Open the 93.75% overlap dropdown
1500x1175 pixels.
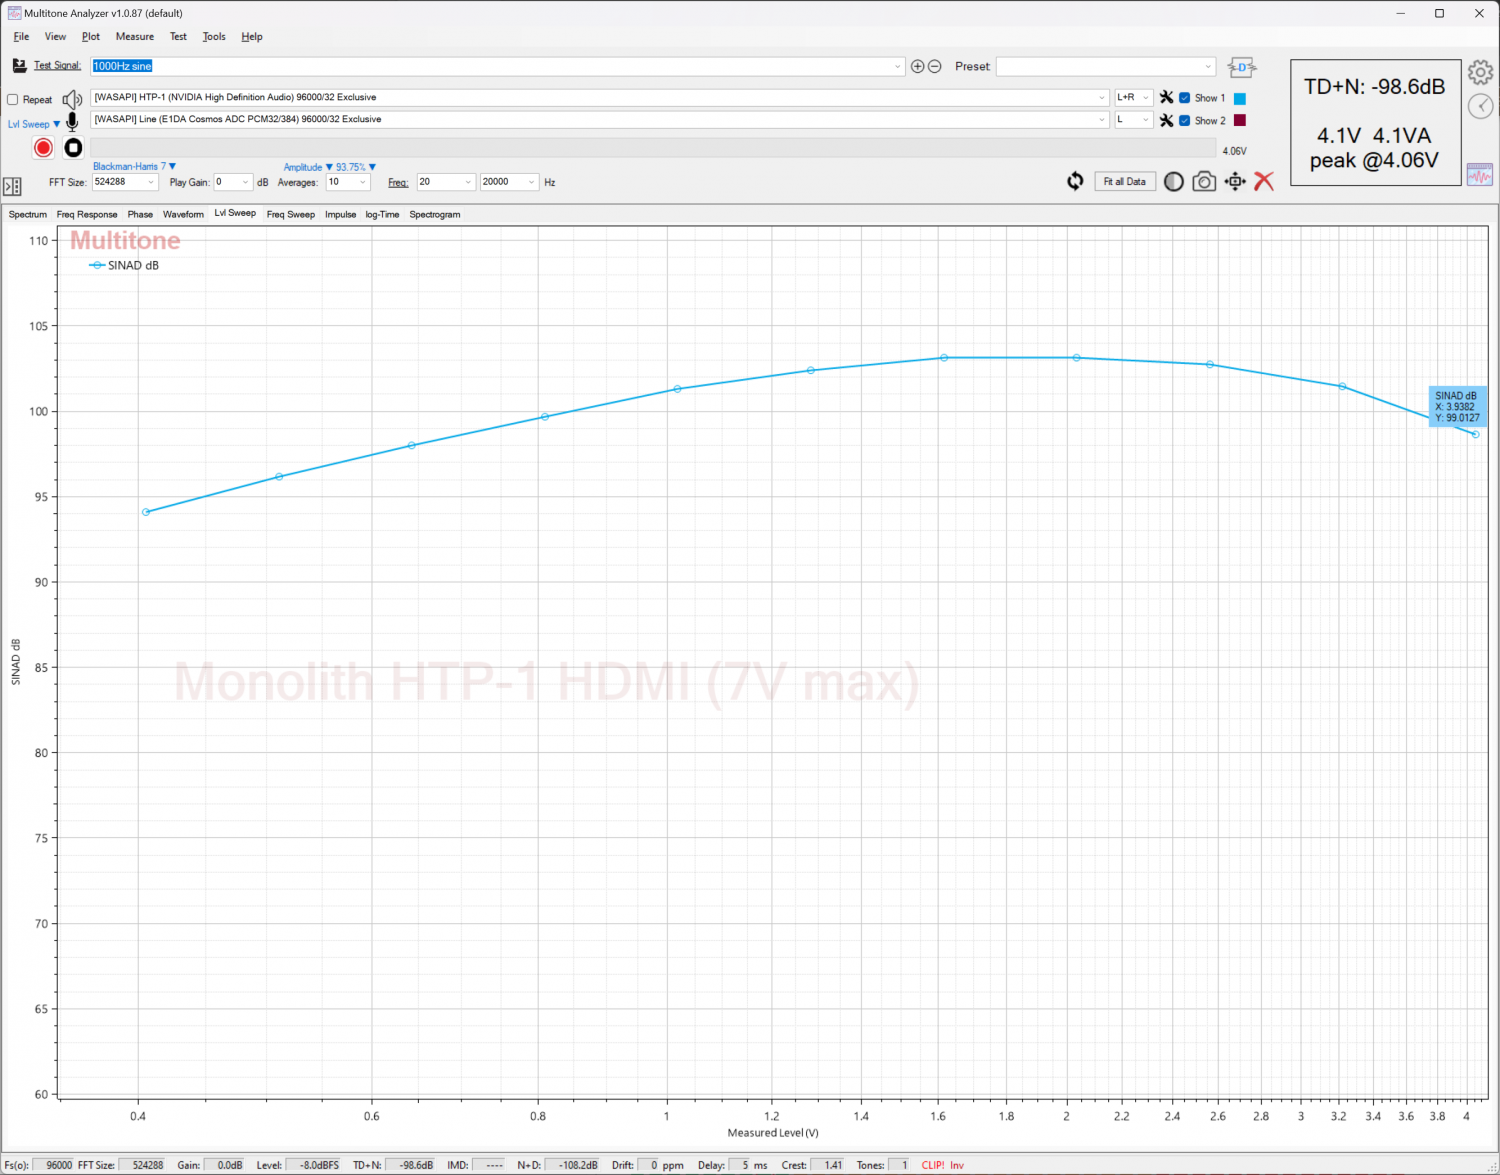356,167
